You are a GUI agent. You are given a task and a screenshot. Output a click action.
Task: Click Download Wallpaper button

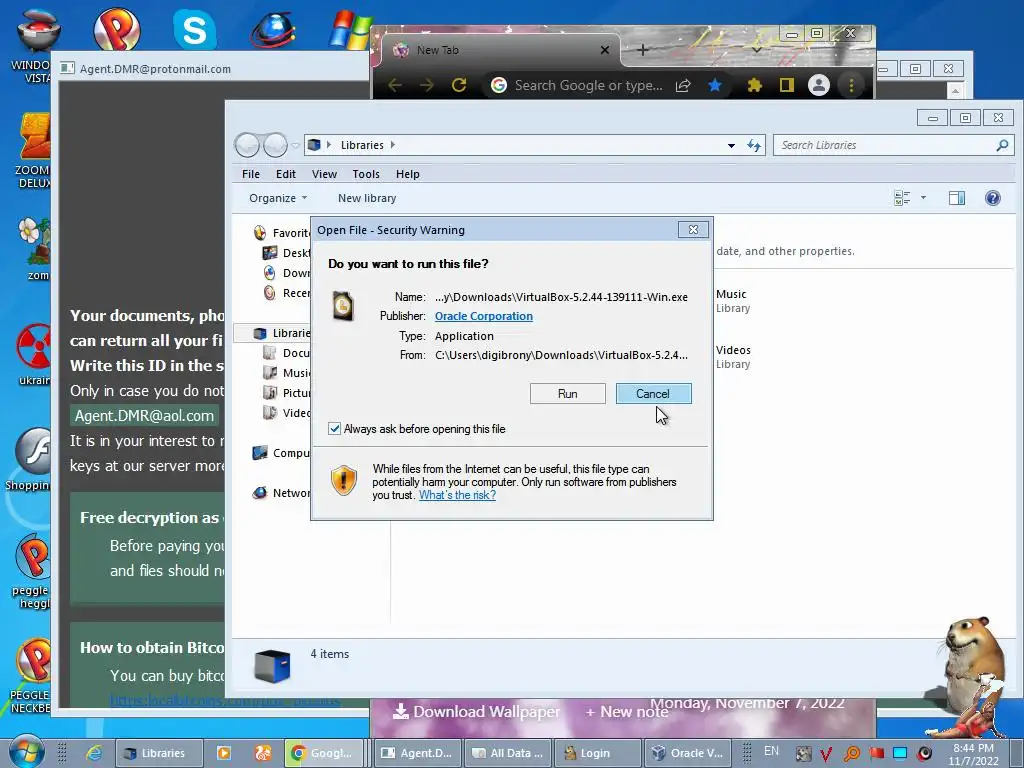coord(476,712)
